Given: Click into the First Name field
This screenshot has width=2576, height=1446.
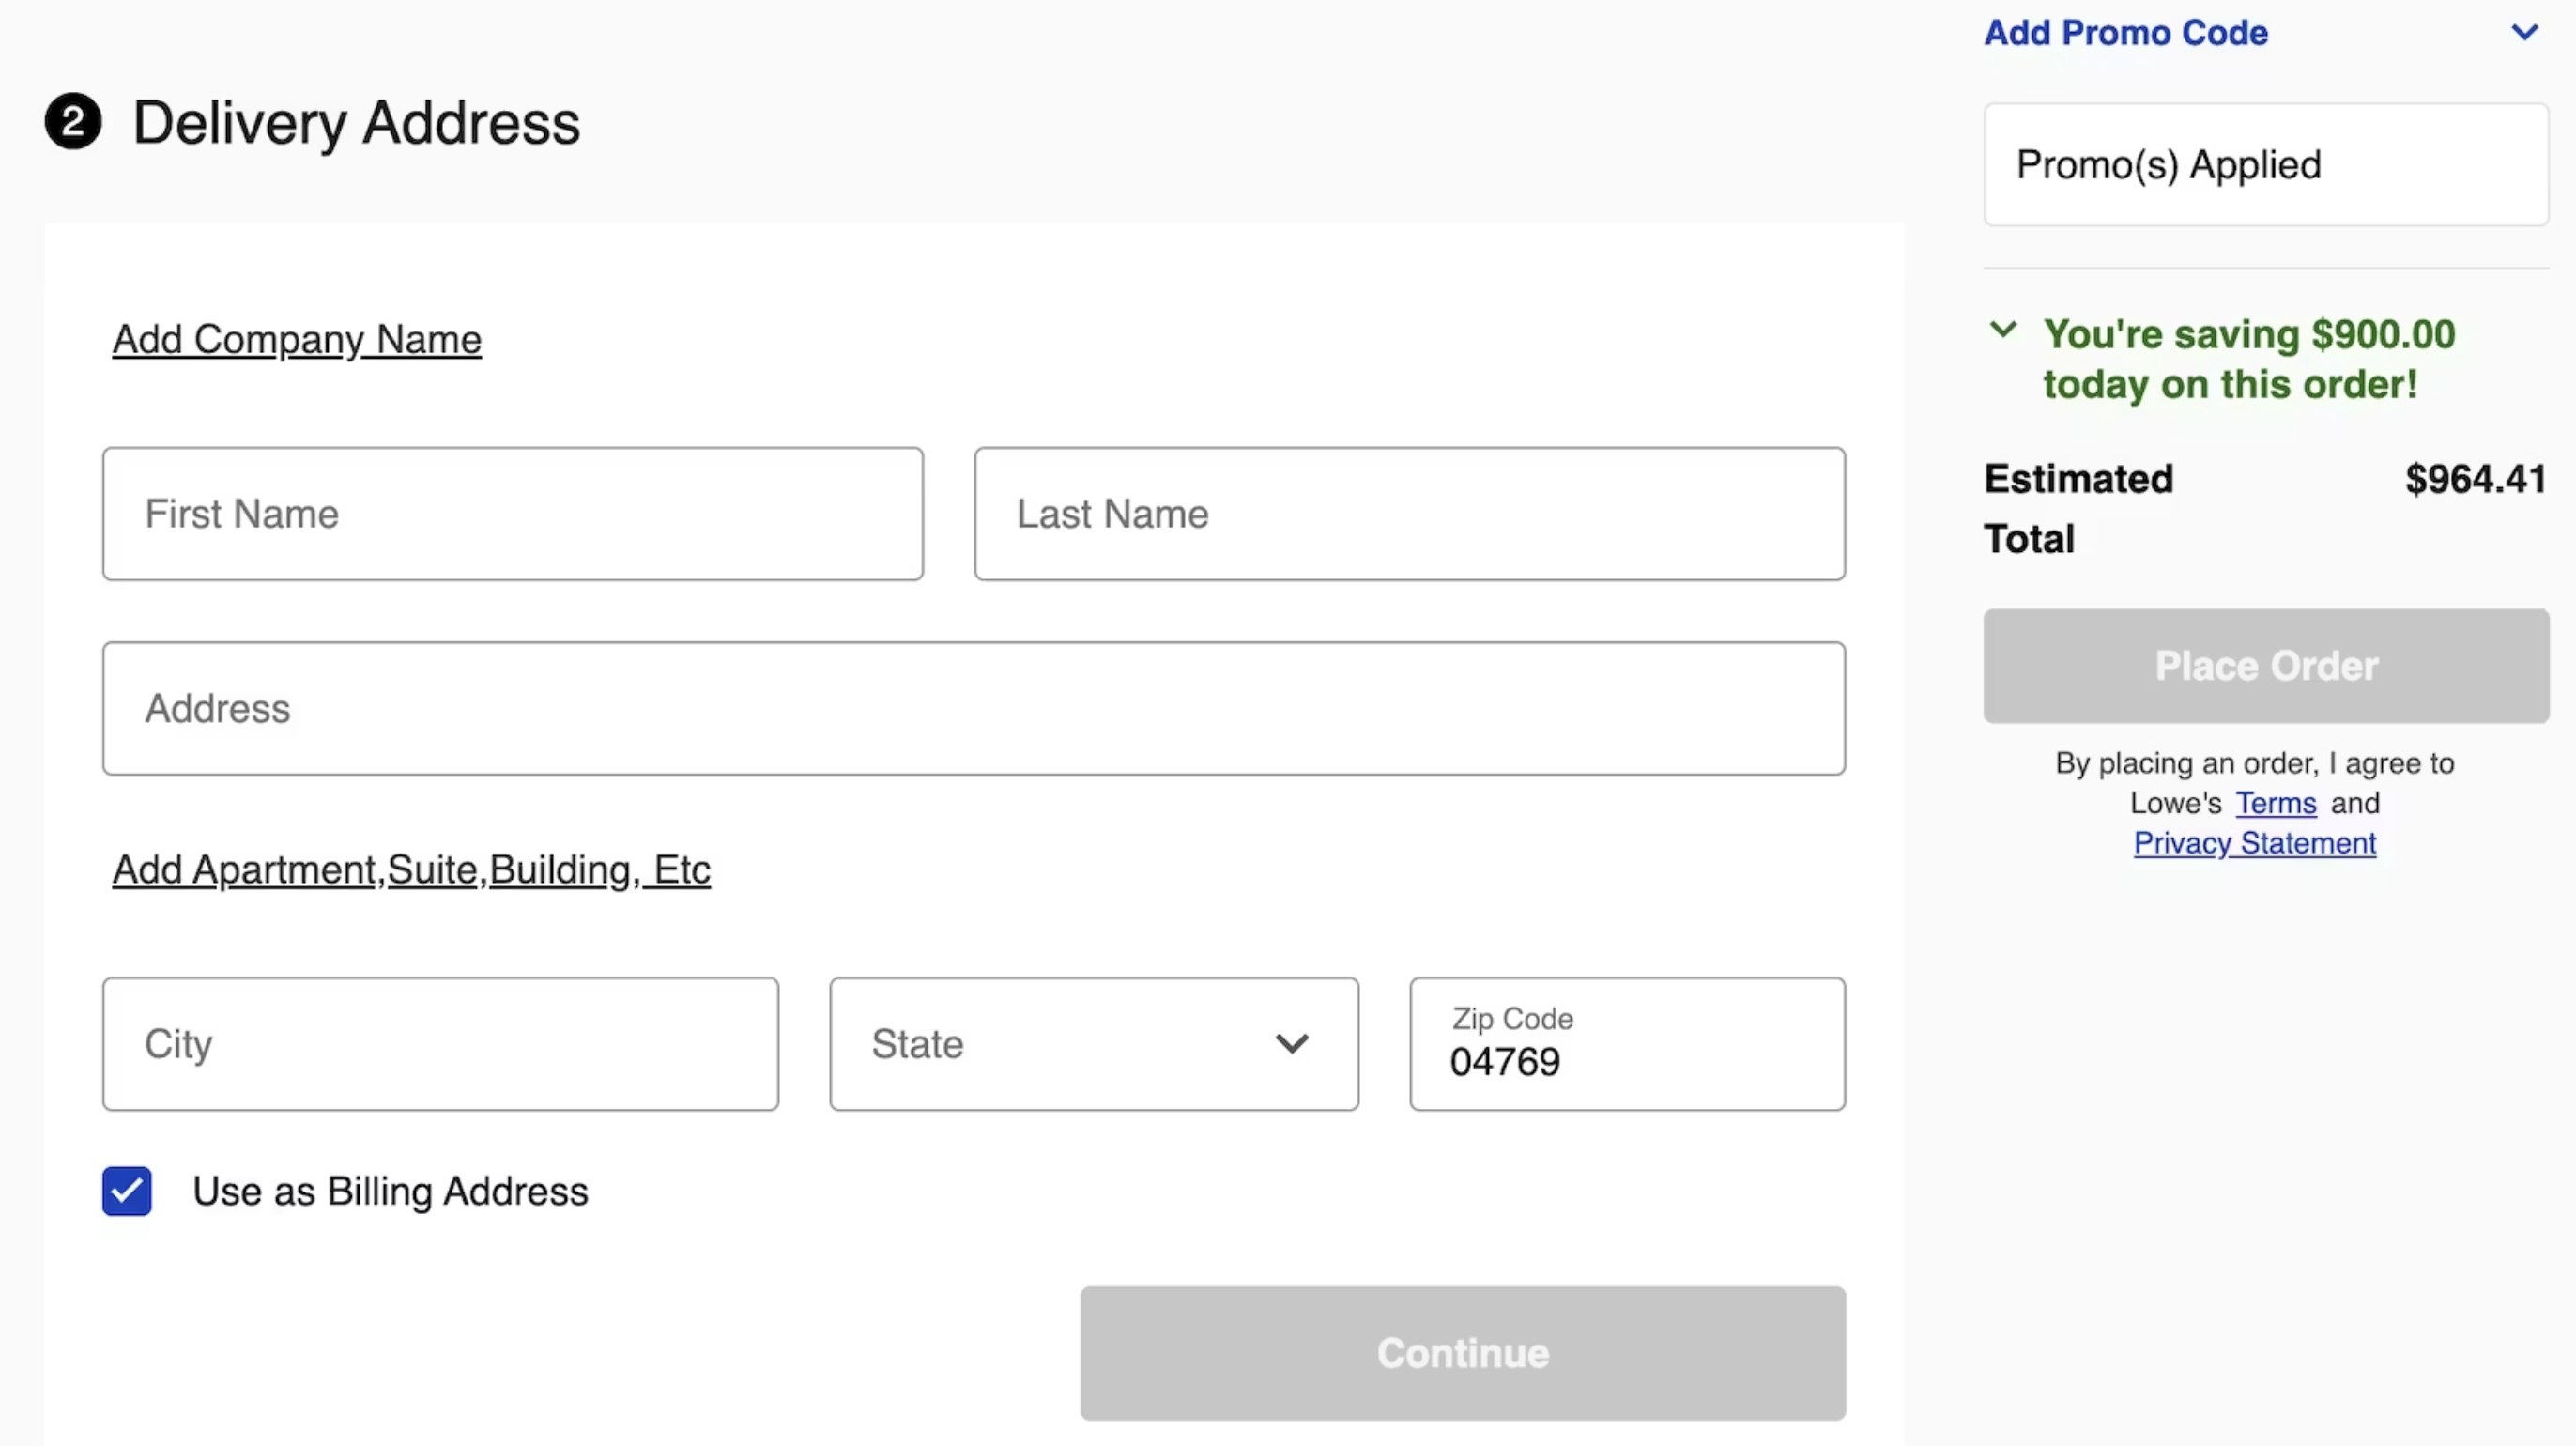Looking at the screenshot, I should pyautogui.click(x=513, y=514).
